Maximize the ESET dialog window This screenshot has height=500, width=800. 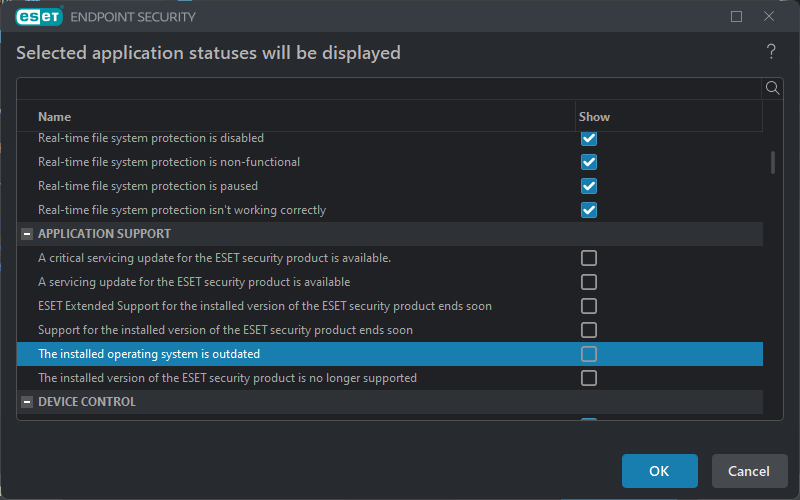pyautogui.click(x=737, y=16)
